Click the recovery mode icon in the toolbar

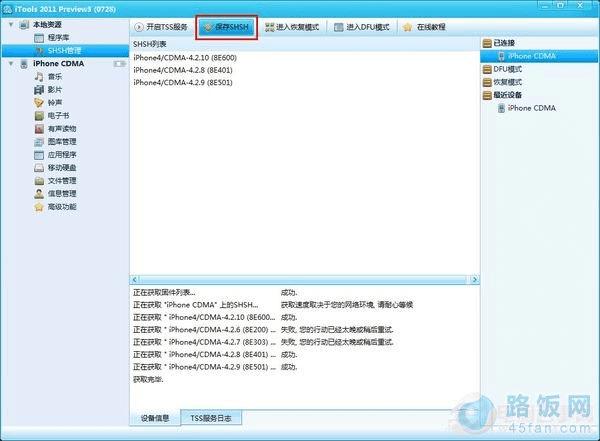(270, 27)
